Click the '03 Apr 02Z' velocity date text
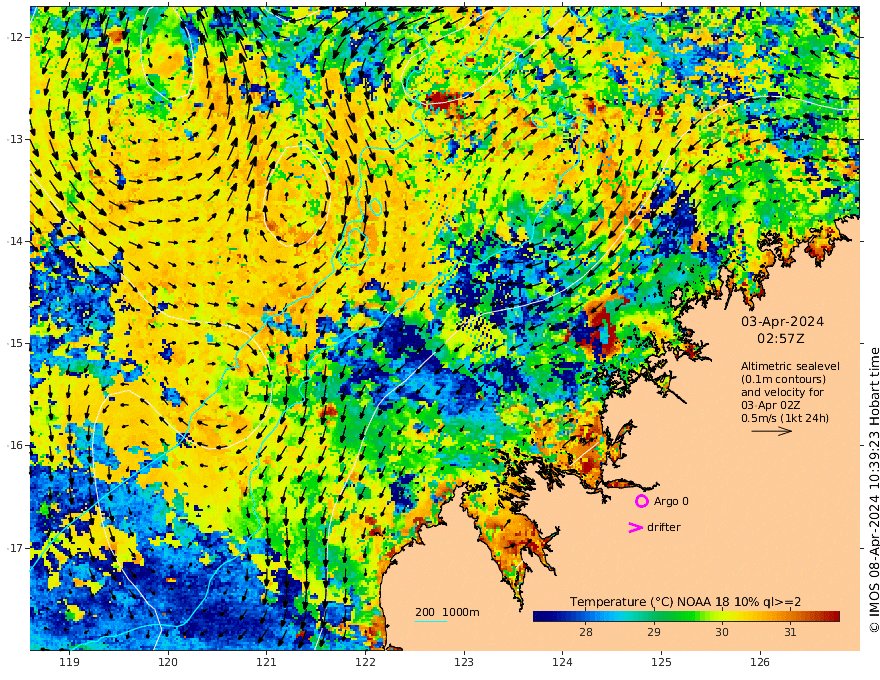 point(771,405)
